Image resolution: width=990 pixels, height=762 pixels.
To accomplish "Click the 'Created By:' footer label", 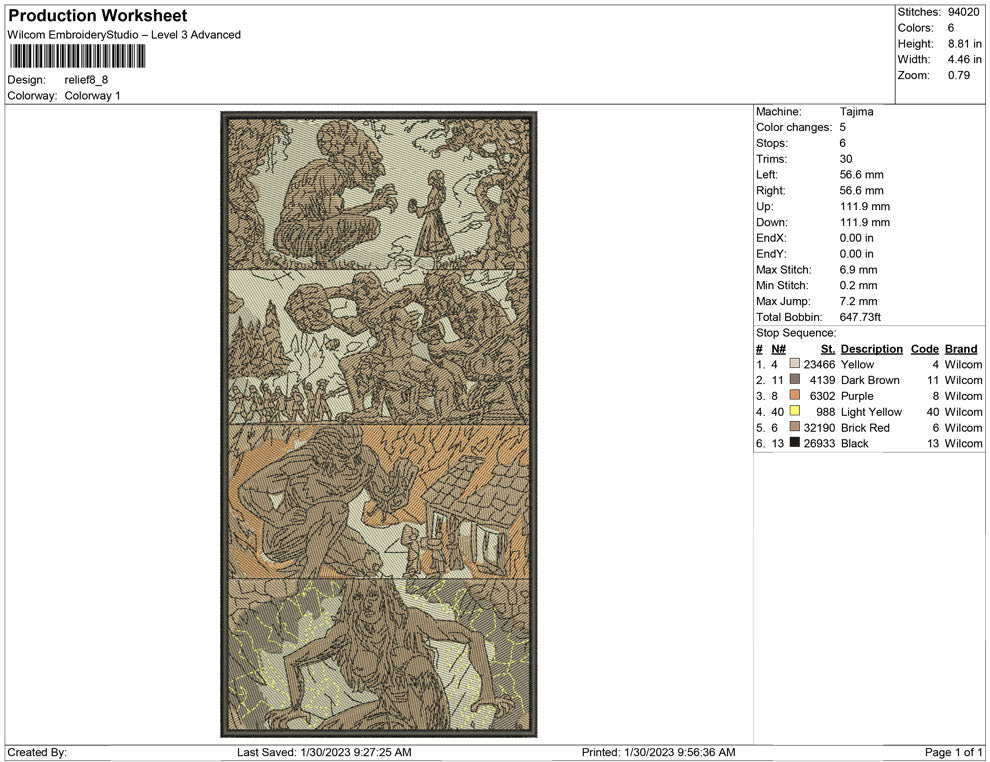I will tap(37, 752).
